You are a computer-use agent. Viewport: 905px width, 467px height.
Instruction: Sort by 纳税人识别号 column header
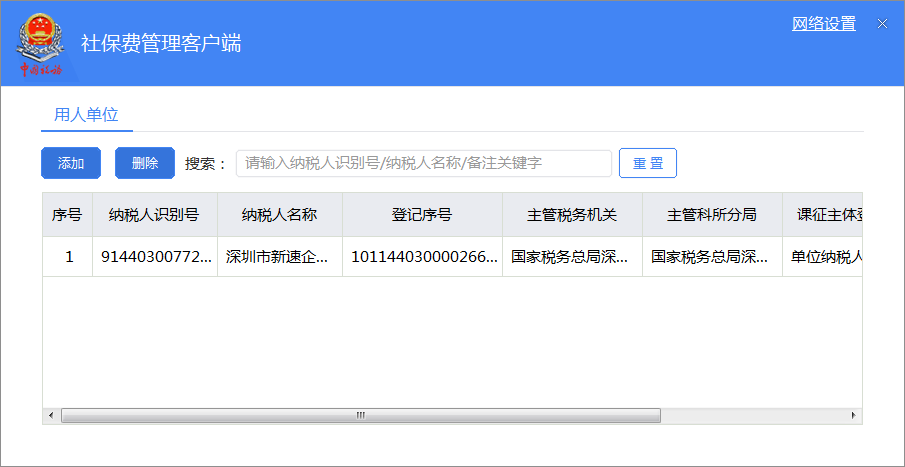[154, 215]
